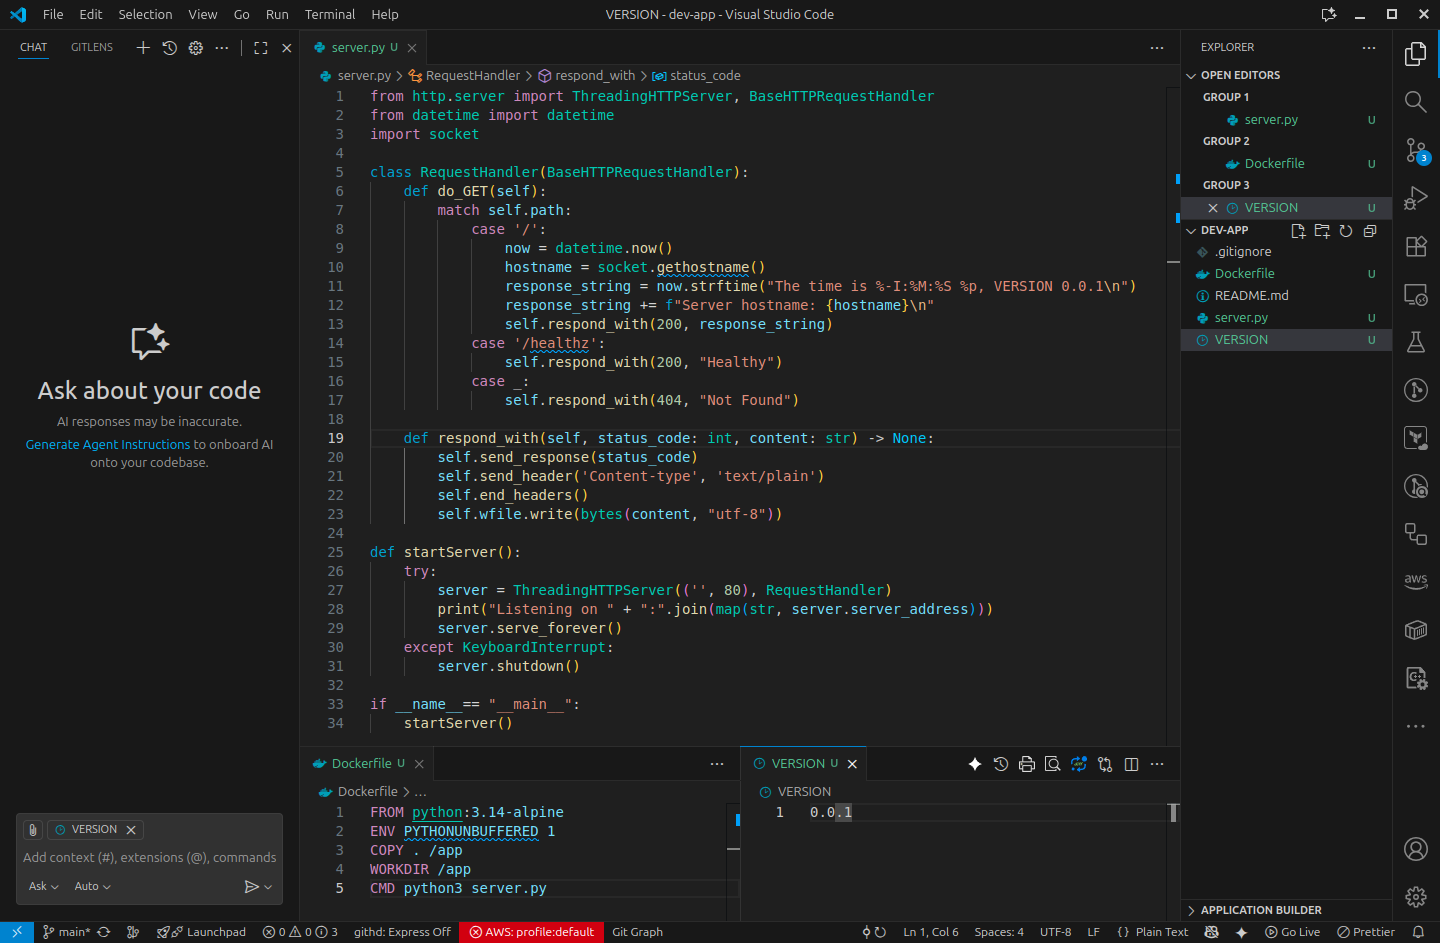Screen dimensions: 1440x943
Task: Click New Folder icon in DEV-APP header
Action: pos(1322,231)
